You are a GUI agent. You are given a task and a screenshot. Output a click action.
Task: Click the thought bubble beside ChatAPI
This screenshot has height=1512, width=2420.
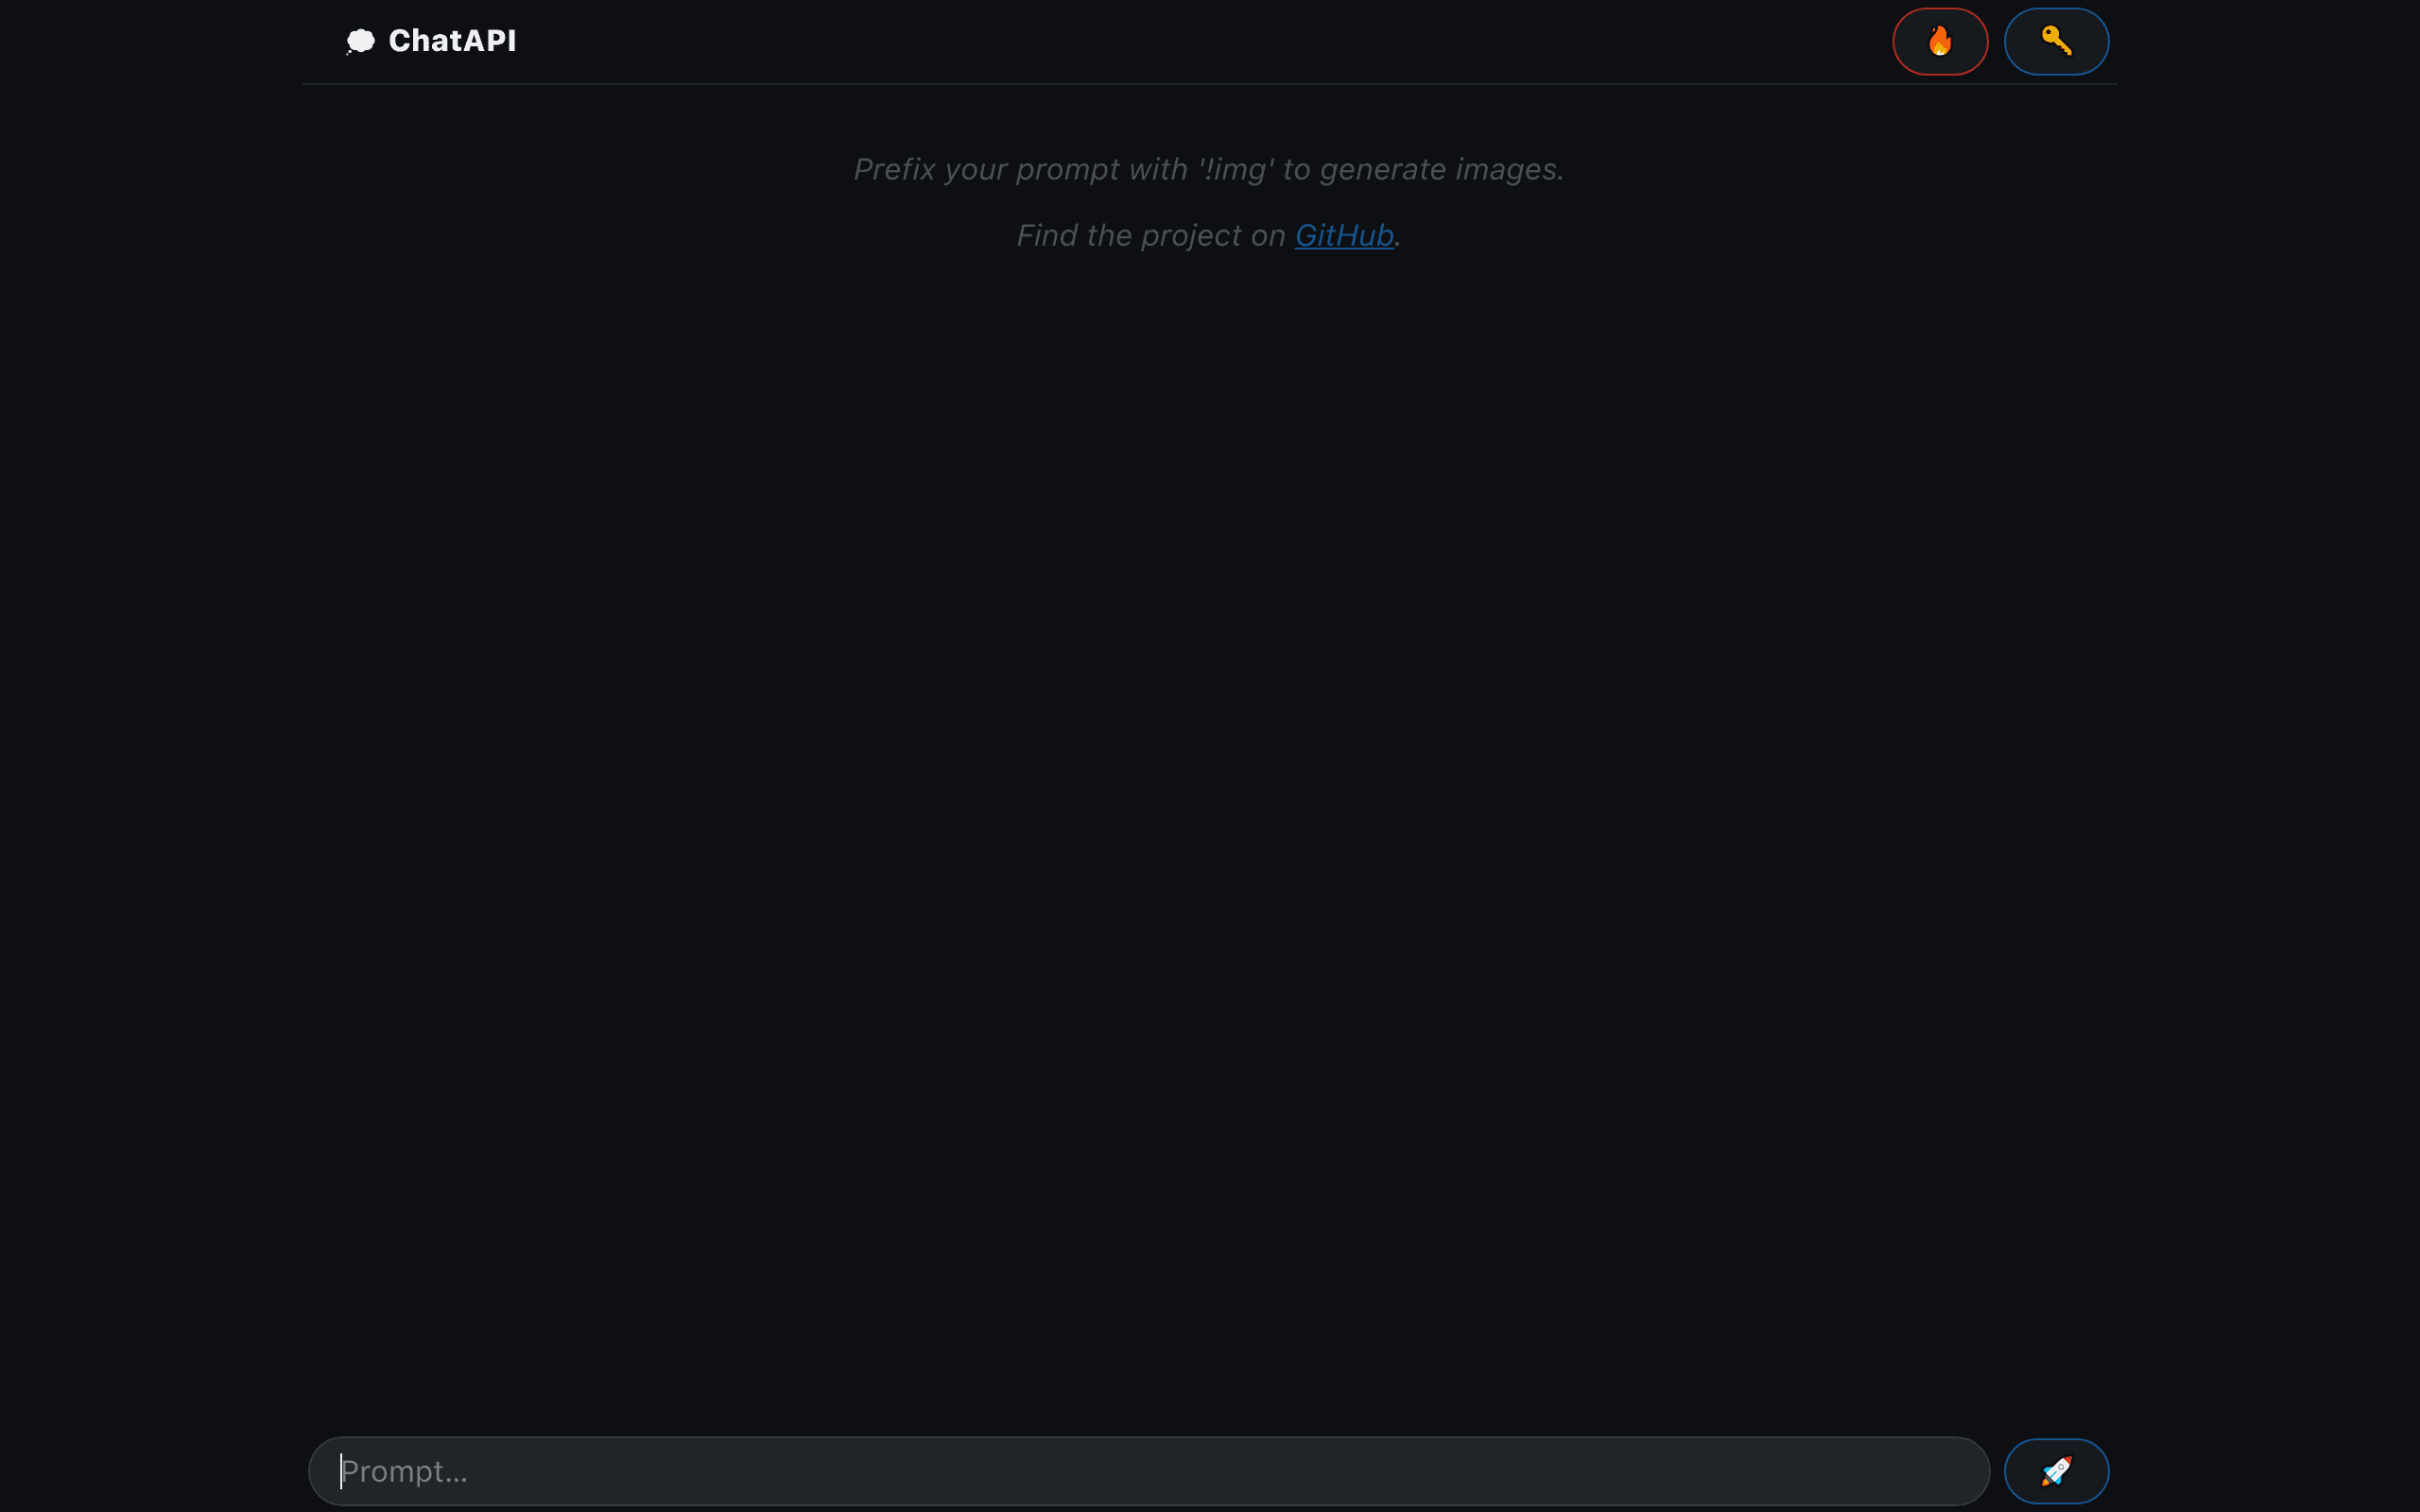pyautogui.click(x=360, y=41)
